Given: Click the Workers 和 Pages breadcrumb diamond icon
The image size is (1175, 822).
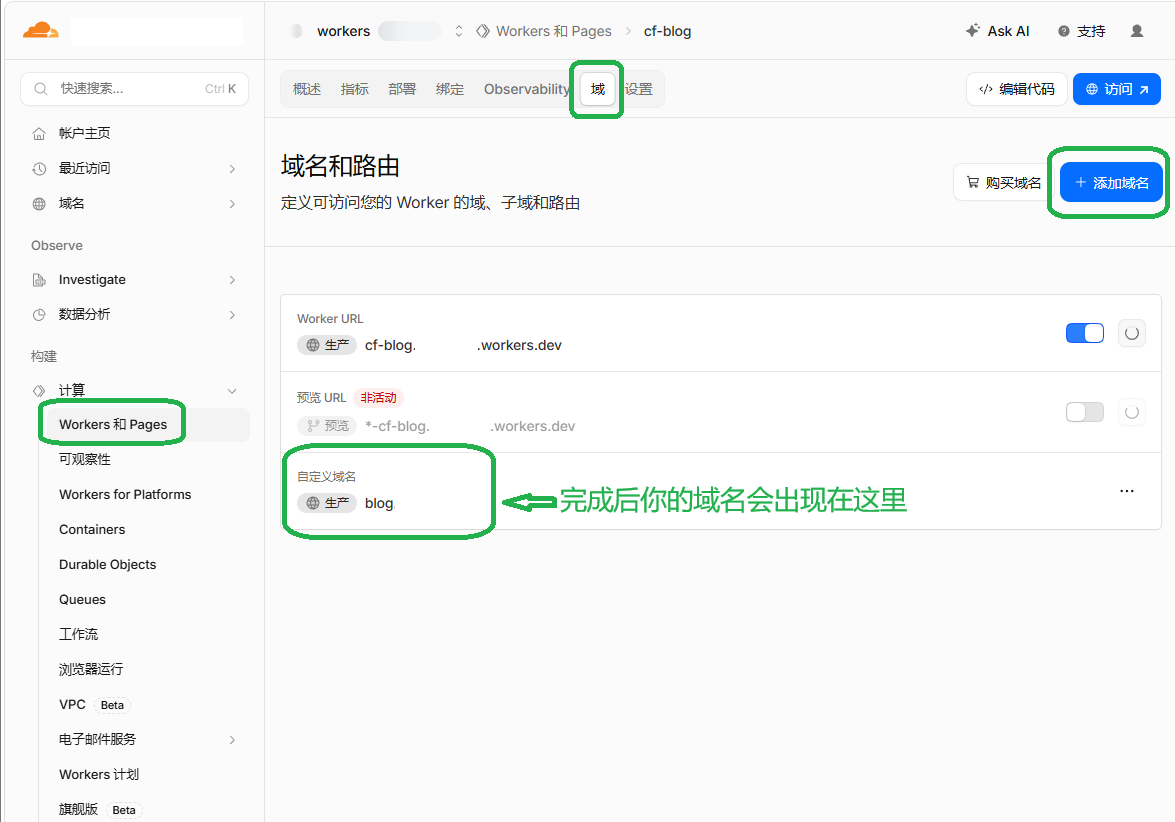Looking at the screenshot, I should point(483,31).
